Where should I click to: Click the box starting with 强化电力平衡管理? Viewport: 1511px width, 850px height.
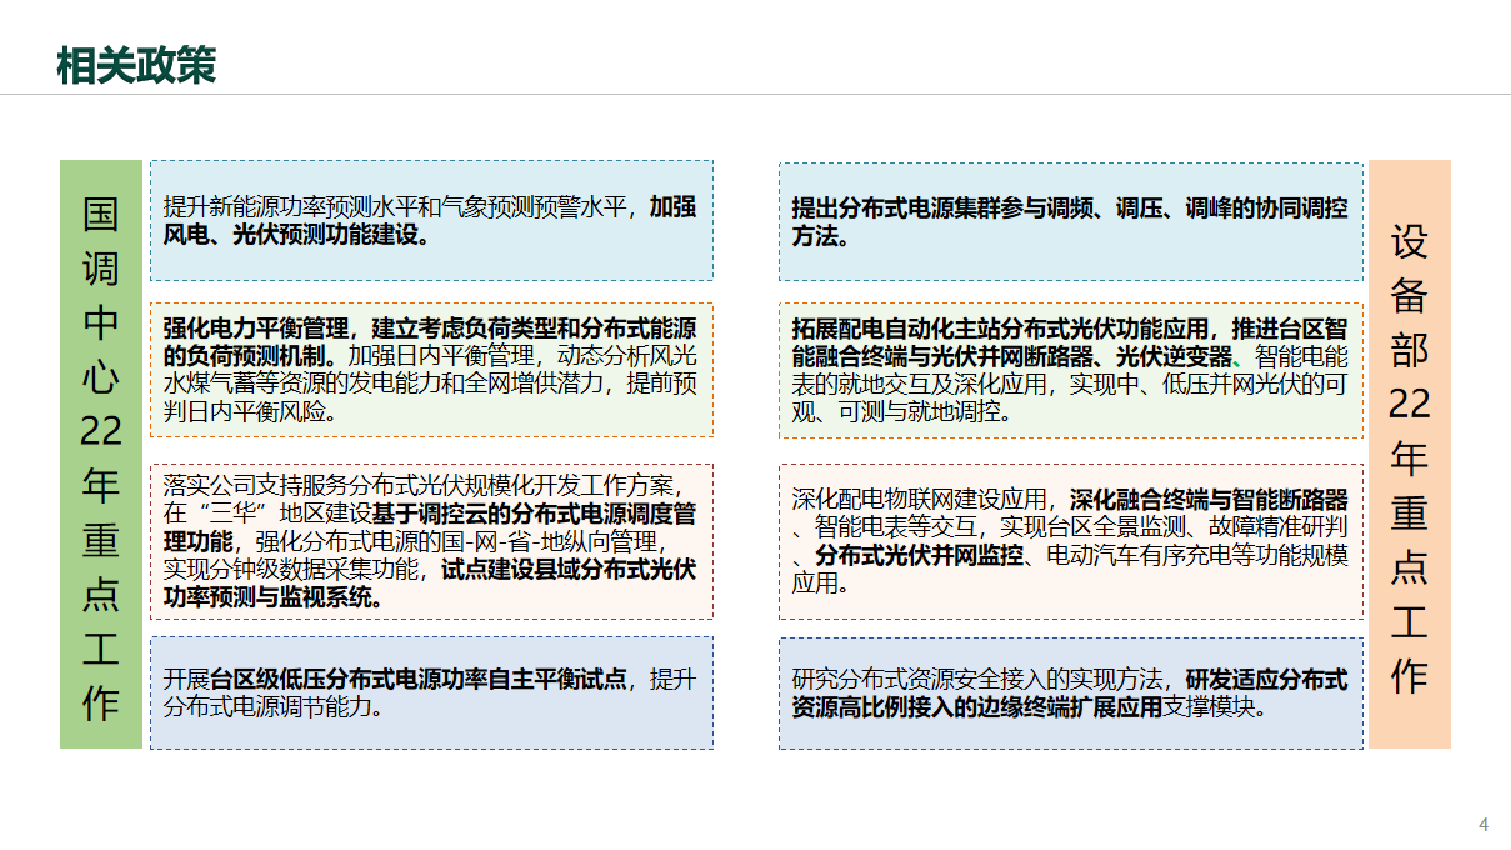(432, 370)
